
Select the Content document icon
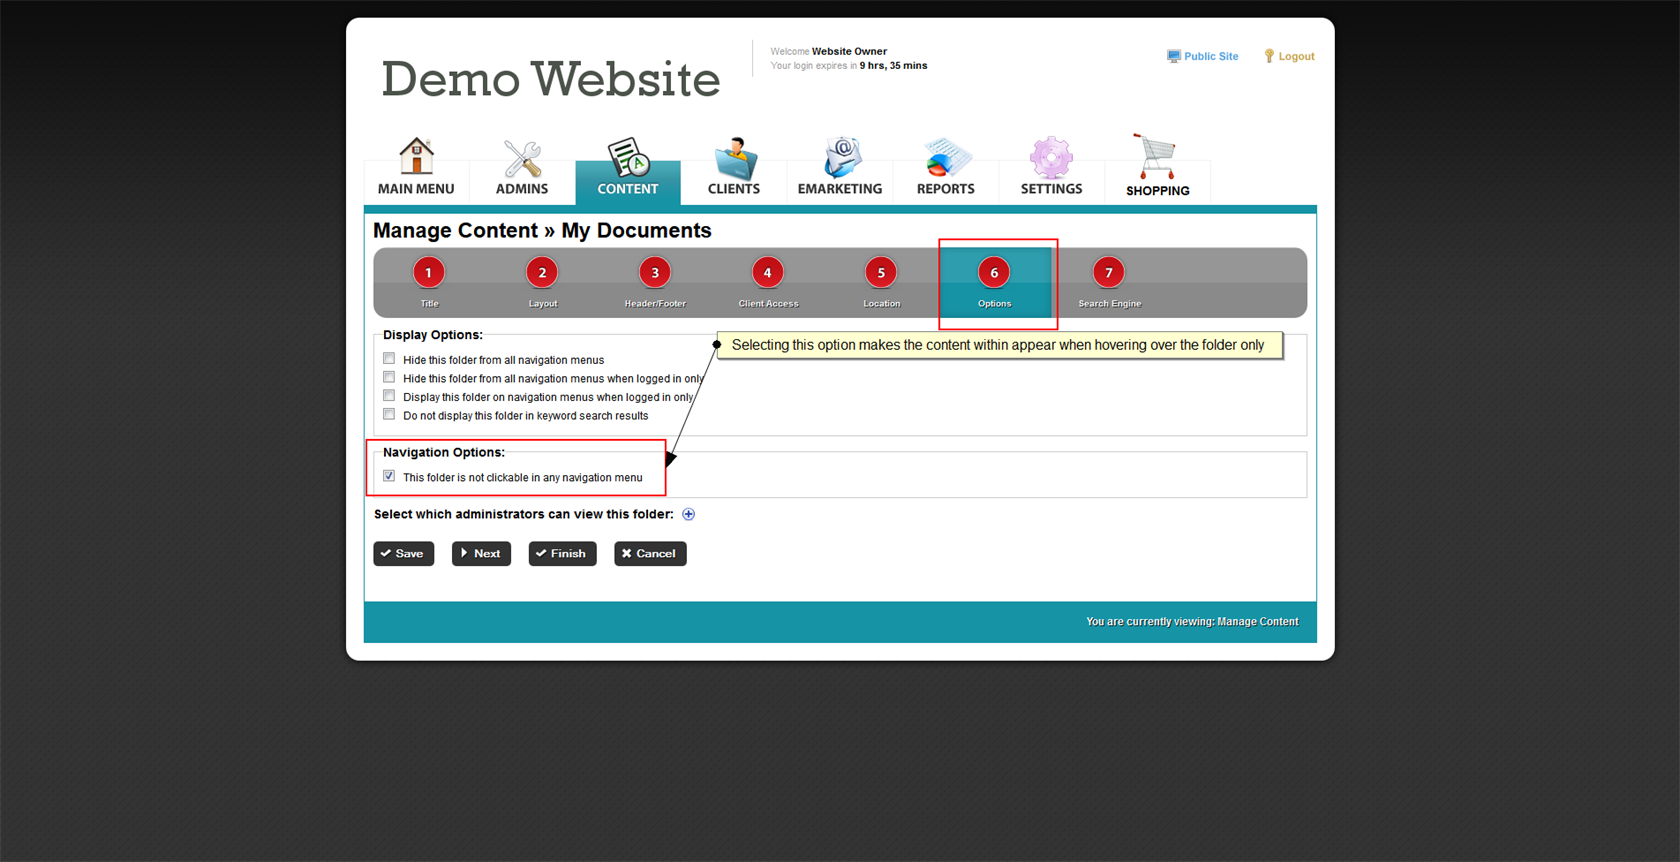(628, 158)
